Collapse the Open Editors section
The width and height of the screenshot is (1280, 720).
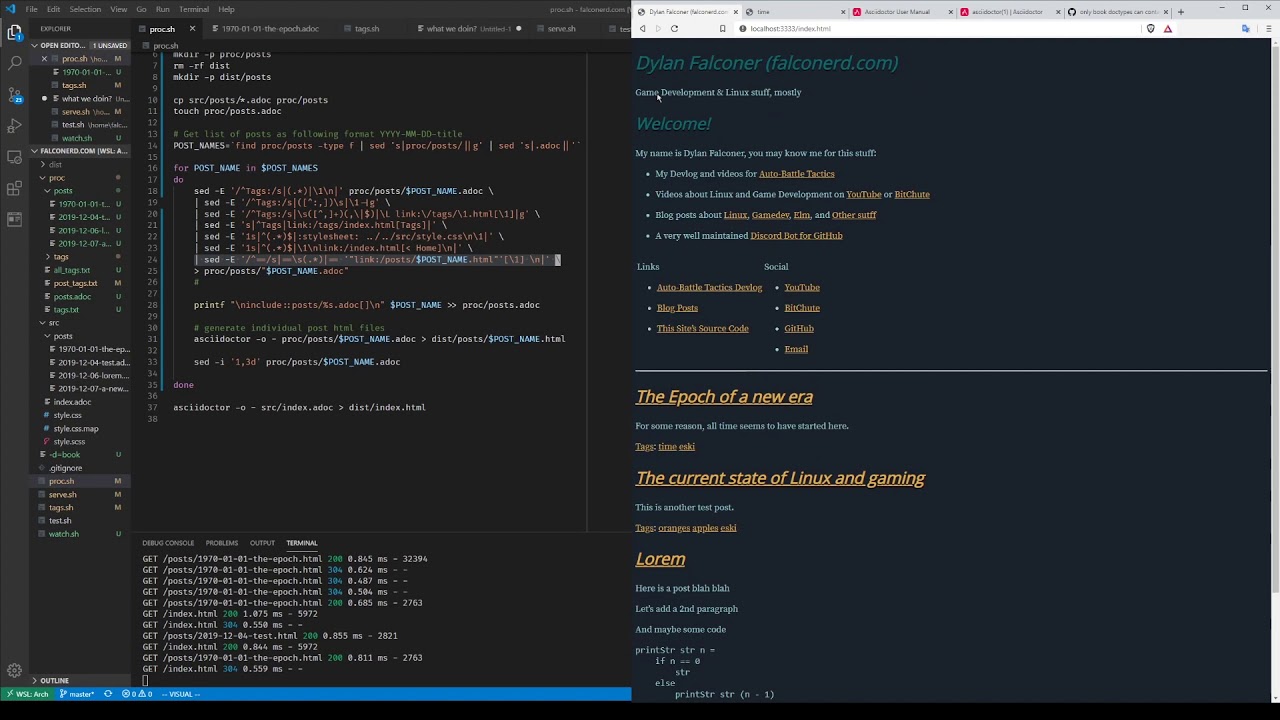pyautogui.click(x=81, y=46)
